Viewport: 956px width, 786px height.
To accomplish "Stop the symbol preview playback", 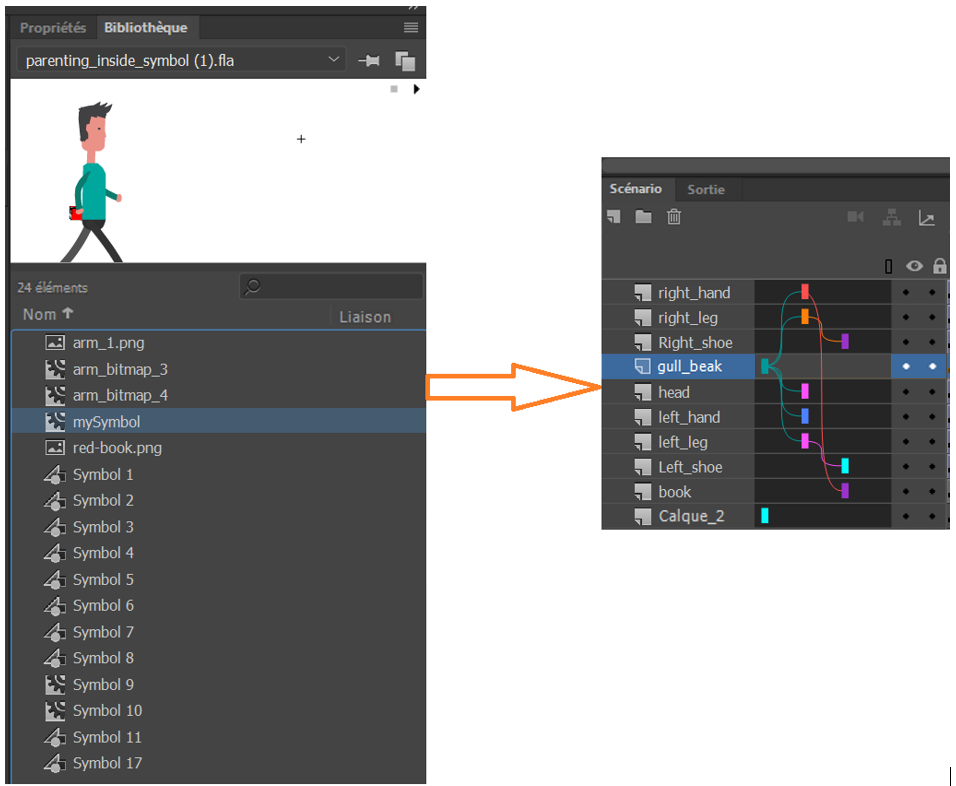I will click(x=394, y=89).
